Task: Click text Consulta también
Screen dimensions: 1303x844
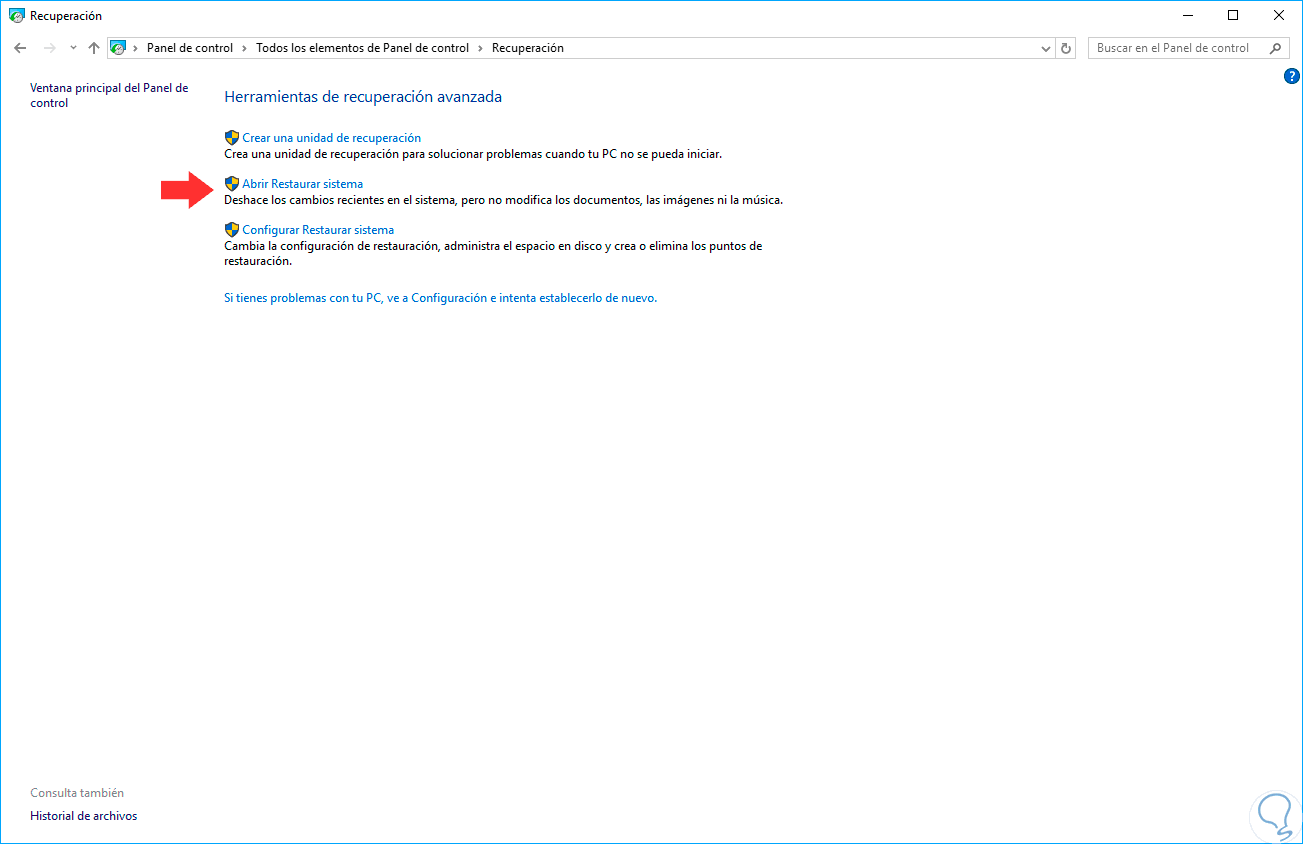Action: click(x=77, y=793)
